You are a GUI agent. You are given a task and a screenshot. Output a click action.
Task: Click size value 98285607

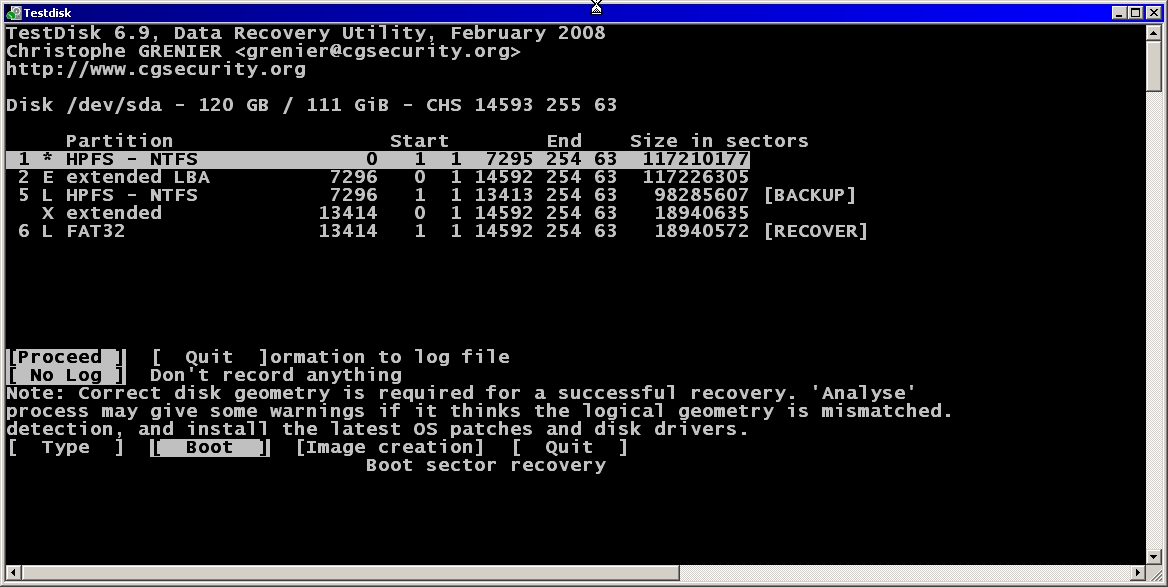click(x=702, y=195)
